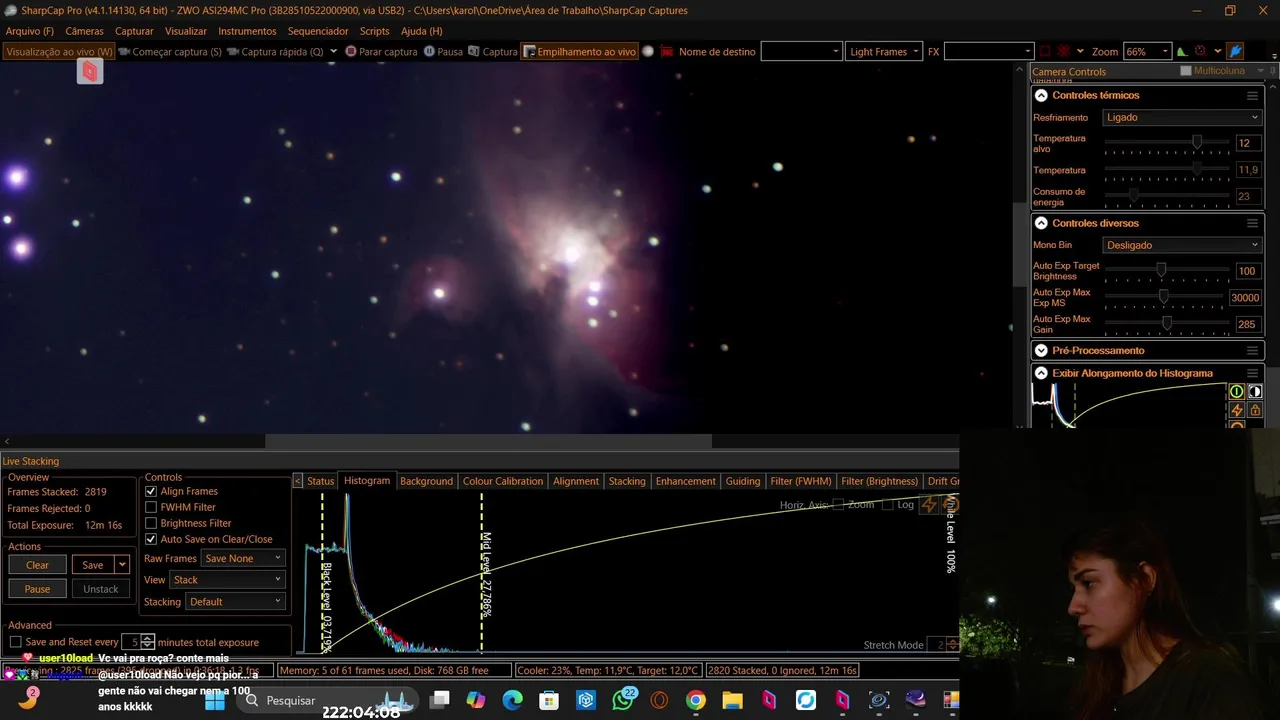Open the Stacking Default dropdown

click(235, 601)
